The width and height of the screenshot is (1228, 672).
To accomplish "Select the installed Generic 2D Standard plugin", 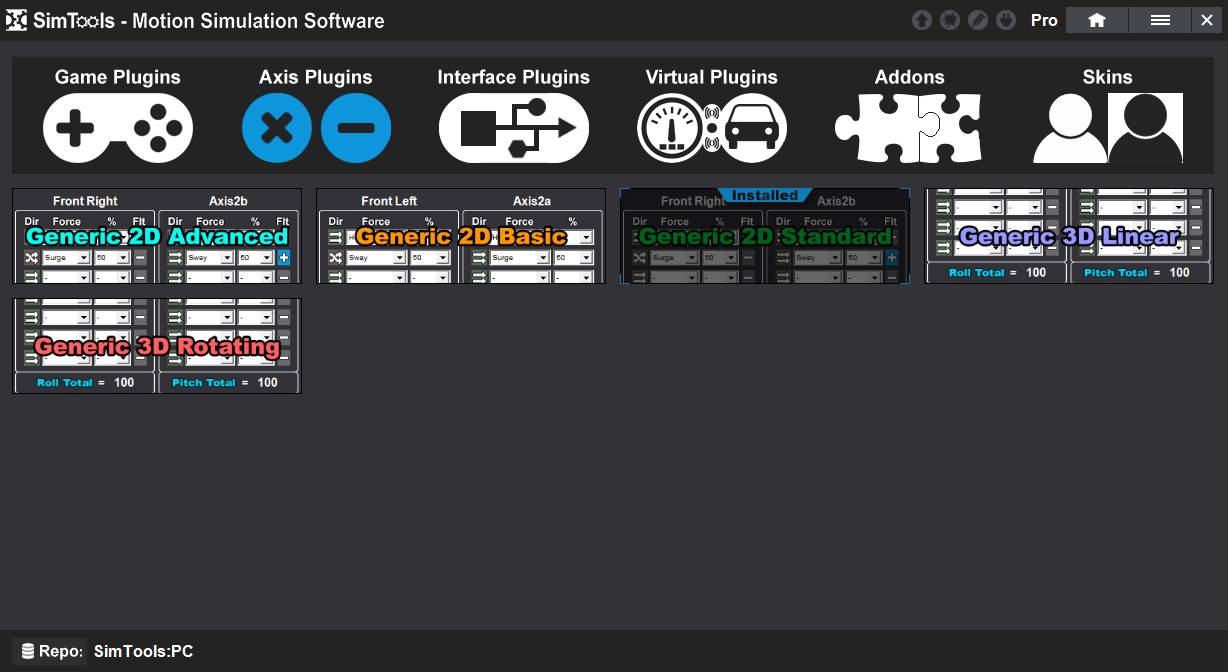I will tap(765, 236).
